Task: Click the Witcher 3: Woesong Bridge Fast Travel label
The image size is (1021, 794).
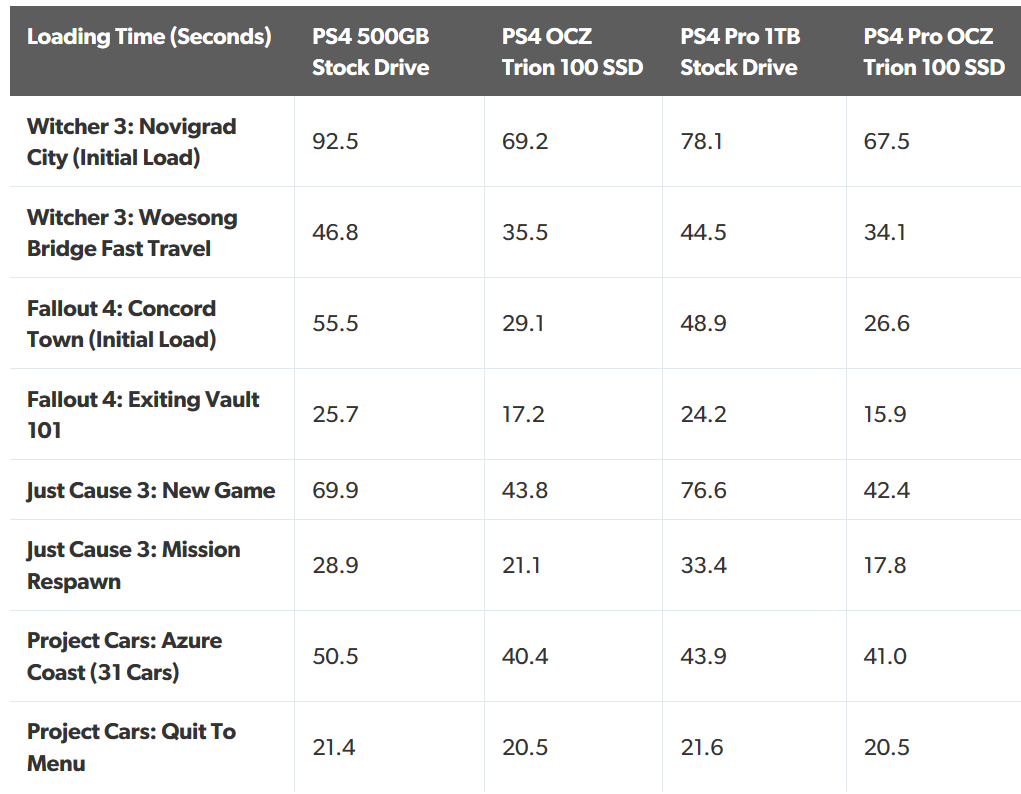Action: tap(132, 233)
